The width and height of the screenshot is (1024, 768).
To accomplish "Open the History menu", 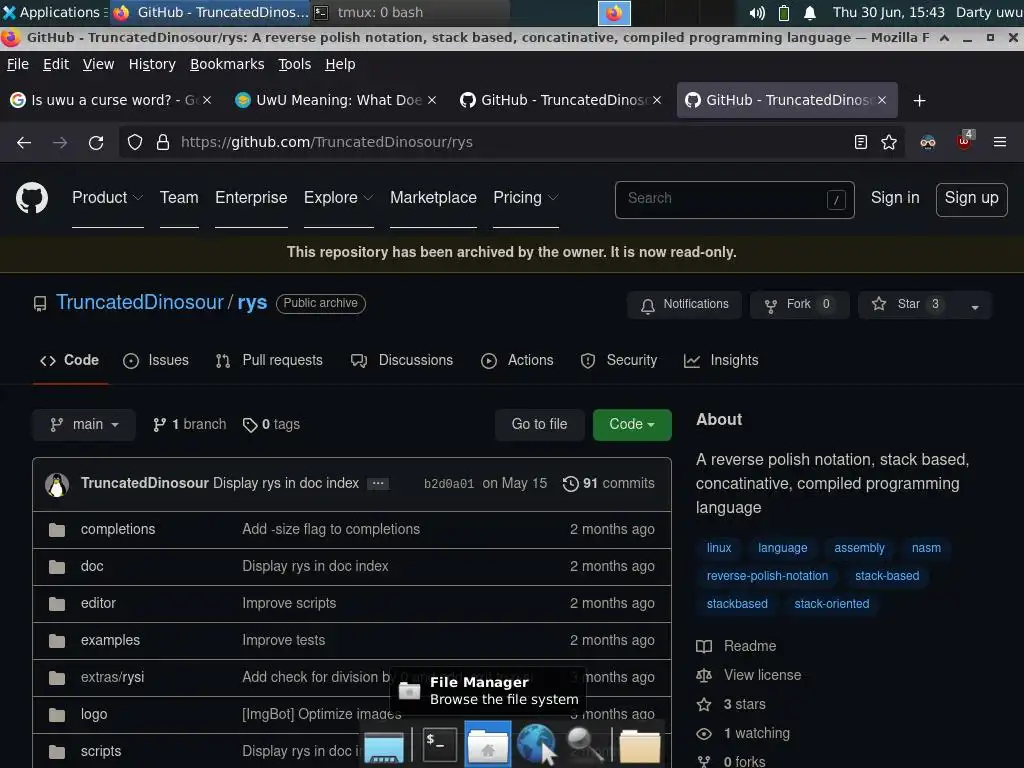I will pyautogui.click(x=152, y=64).
